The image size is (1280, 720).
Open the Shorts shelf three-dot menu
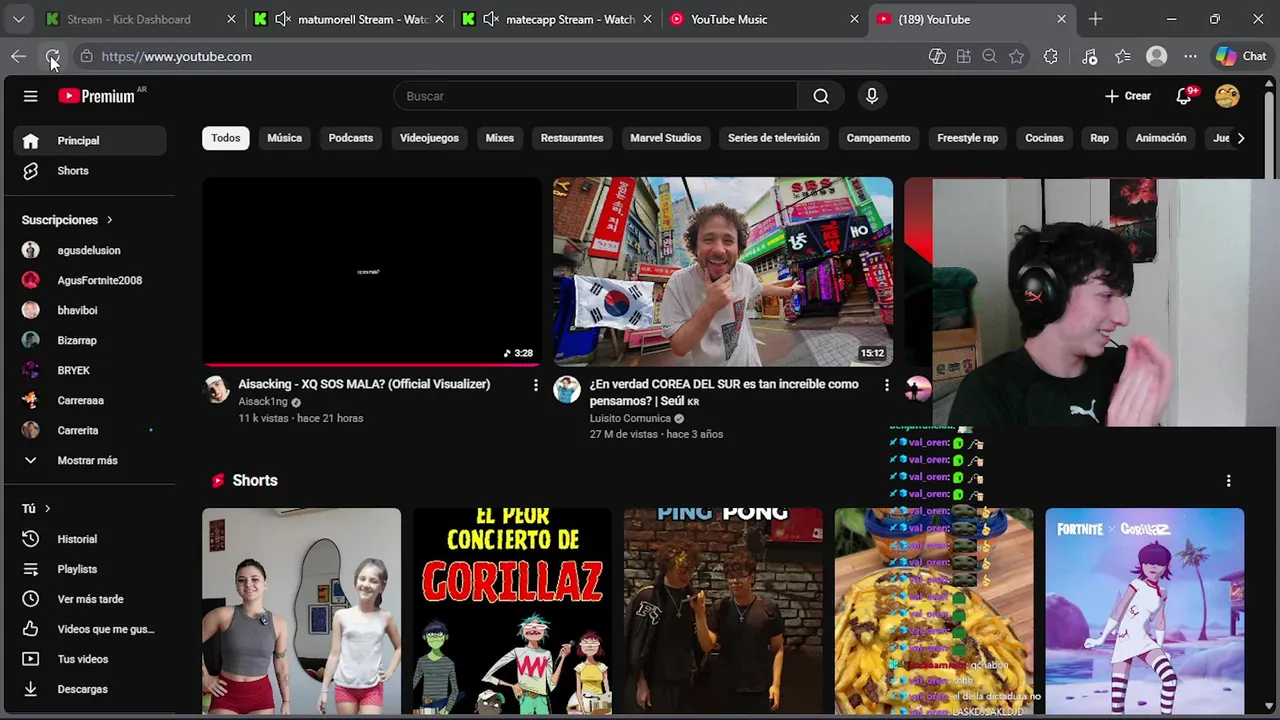pyautogui.click(x=1229, y=481)
